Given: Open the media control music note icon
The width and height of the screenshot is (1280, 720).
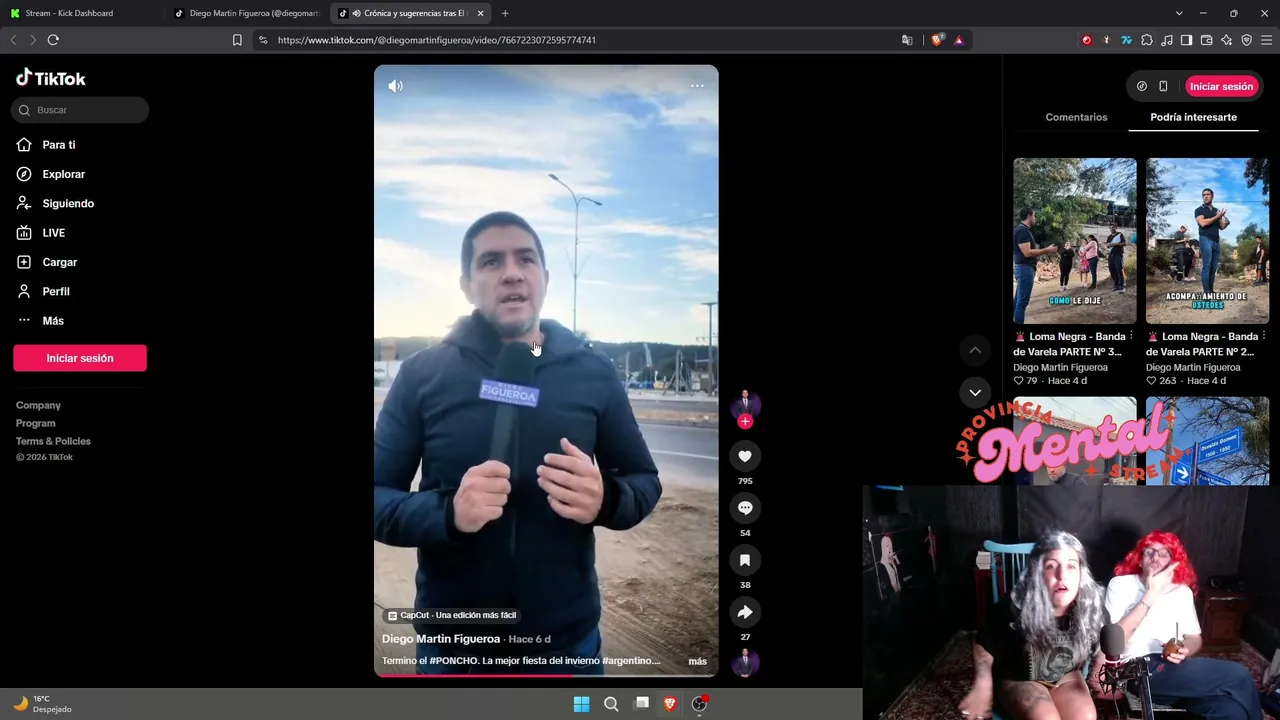Looking at the screenshot, I should [x=1167, y=40].
